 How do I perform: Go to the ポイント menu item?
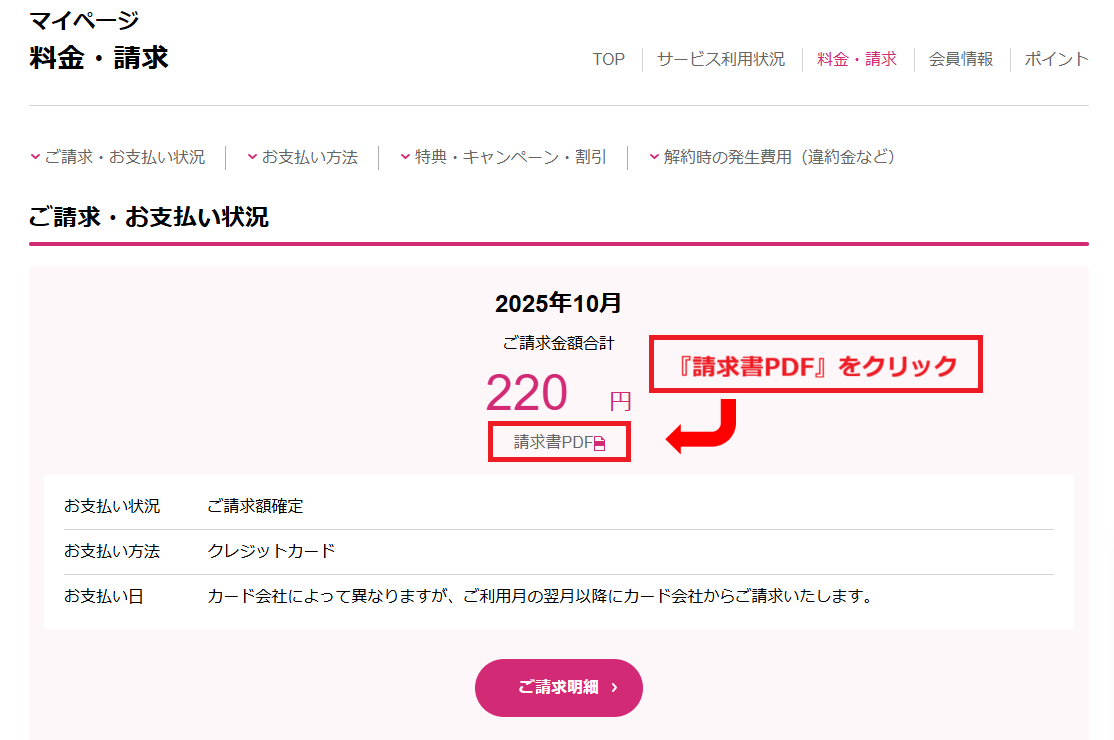[1056, 59]
